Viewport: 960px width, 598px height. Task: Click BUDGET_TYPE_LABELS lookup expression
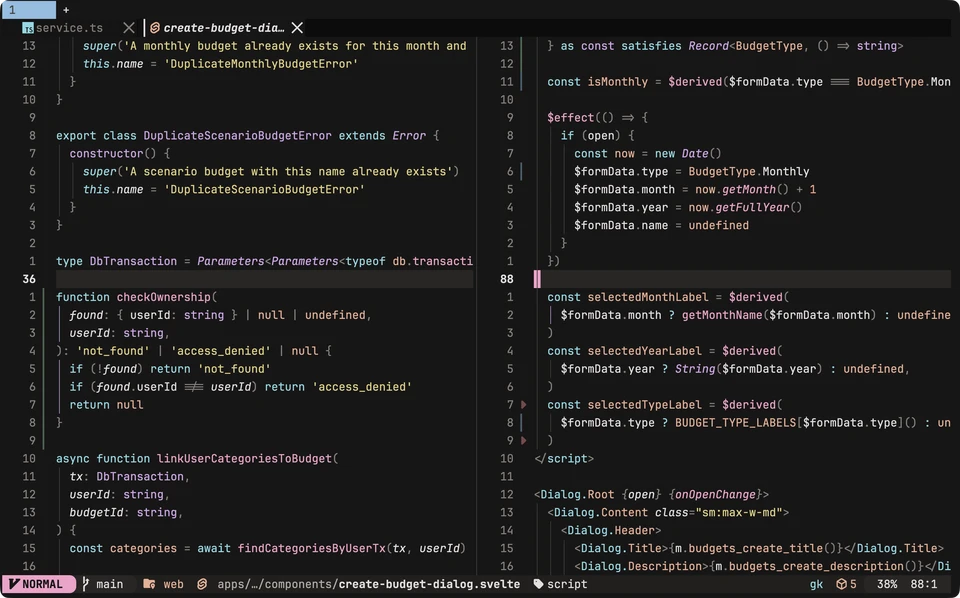[795, 422]
